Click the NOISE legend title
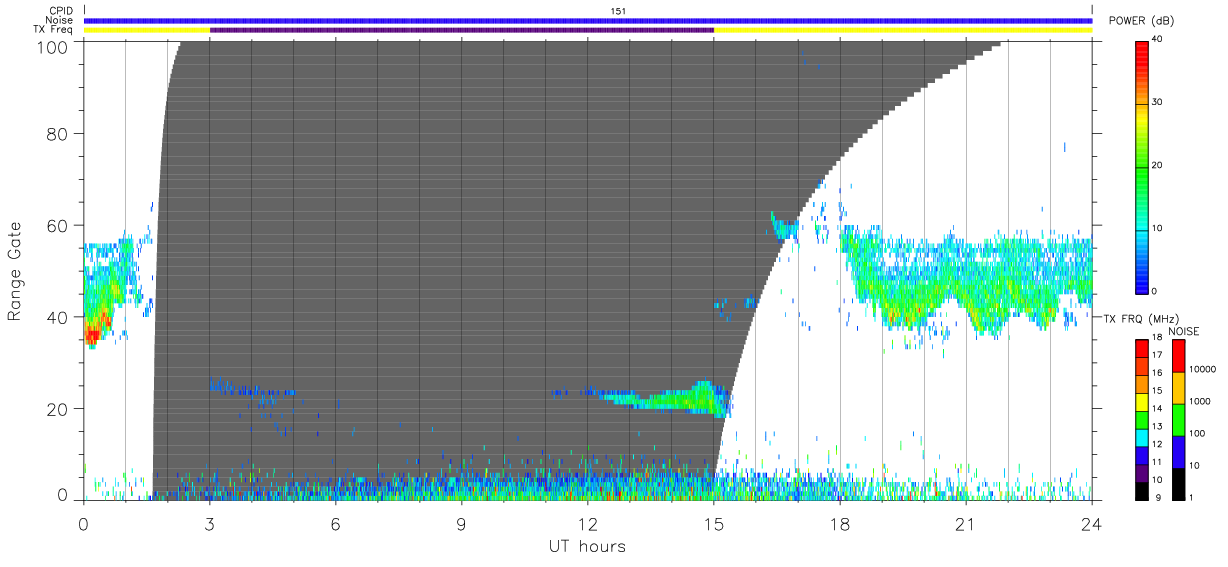The height and width of the screenshot is (567, 1228). click(1184, 331)
